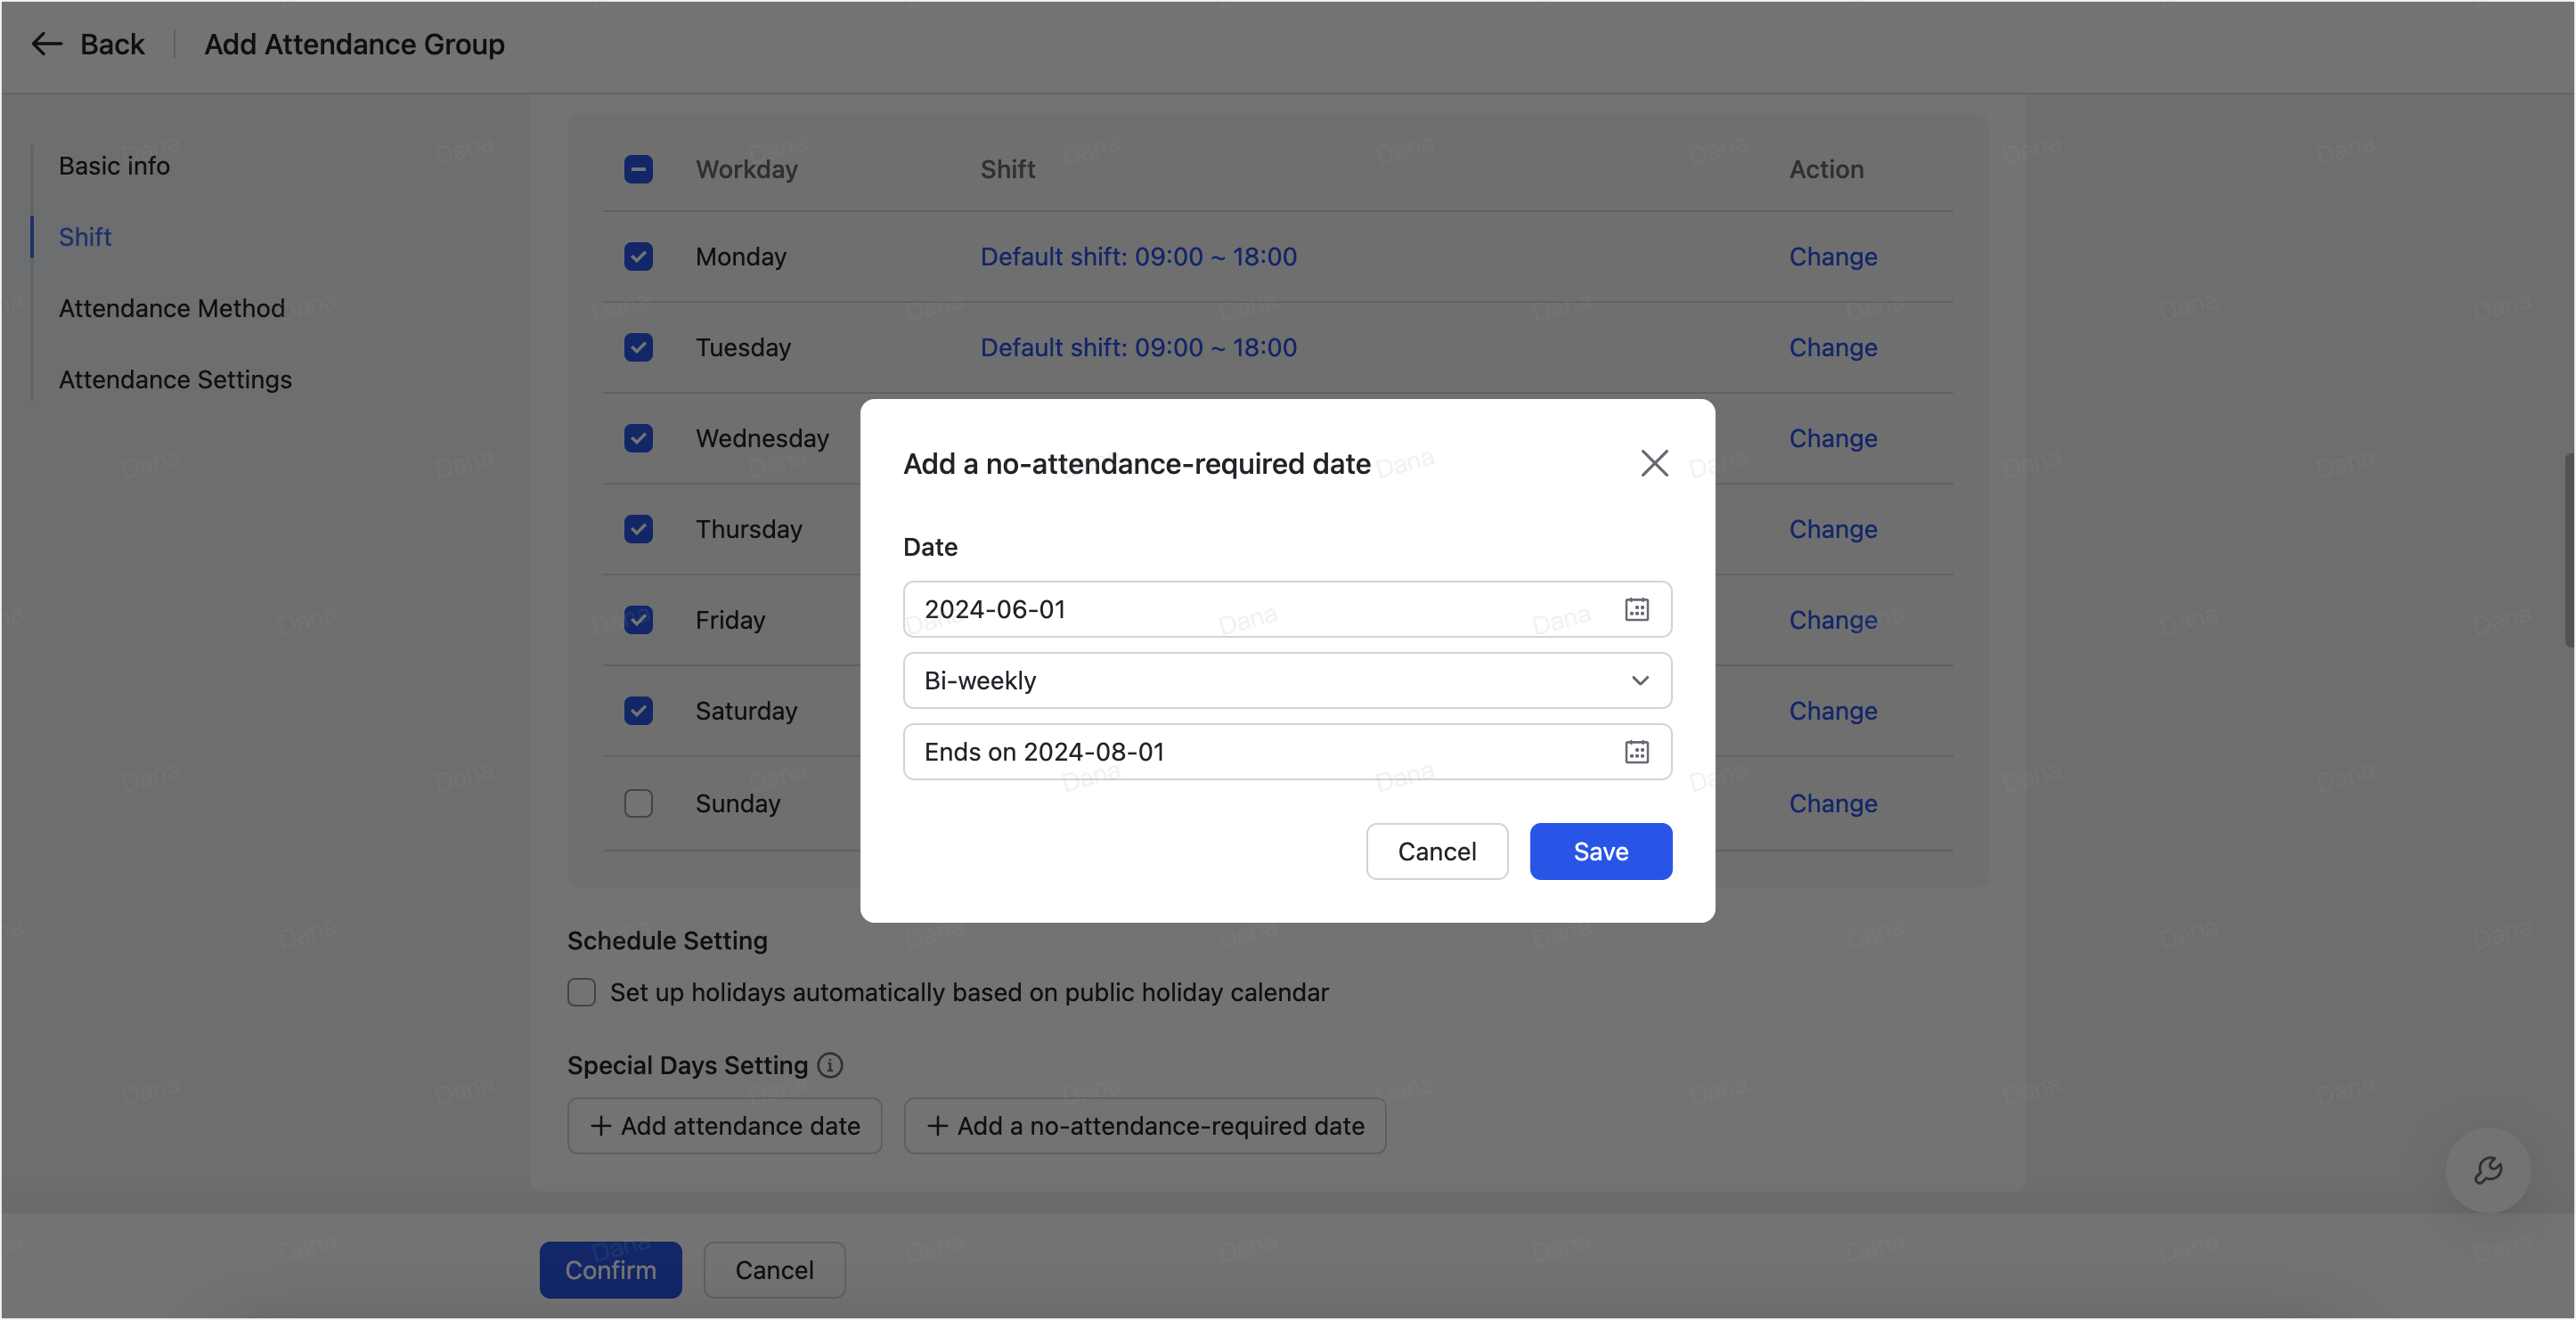Open calendar picker for 2024-06-01 date
Viewport: 2576px width, 1320px height.
coord(1636,609)
